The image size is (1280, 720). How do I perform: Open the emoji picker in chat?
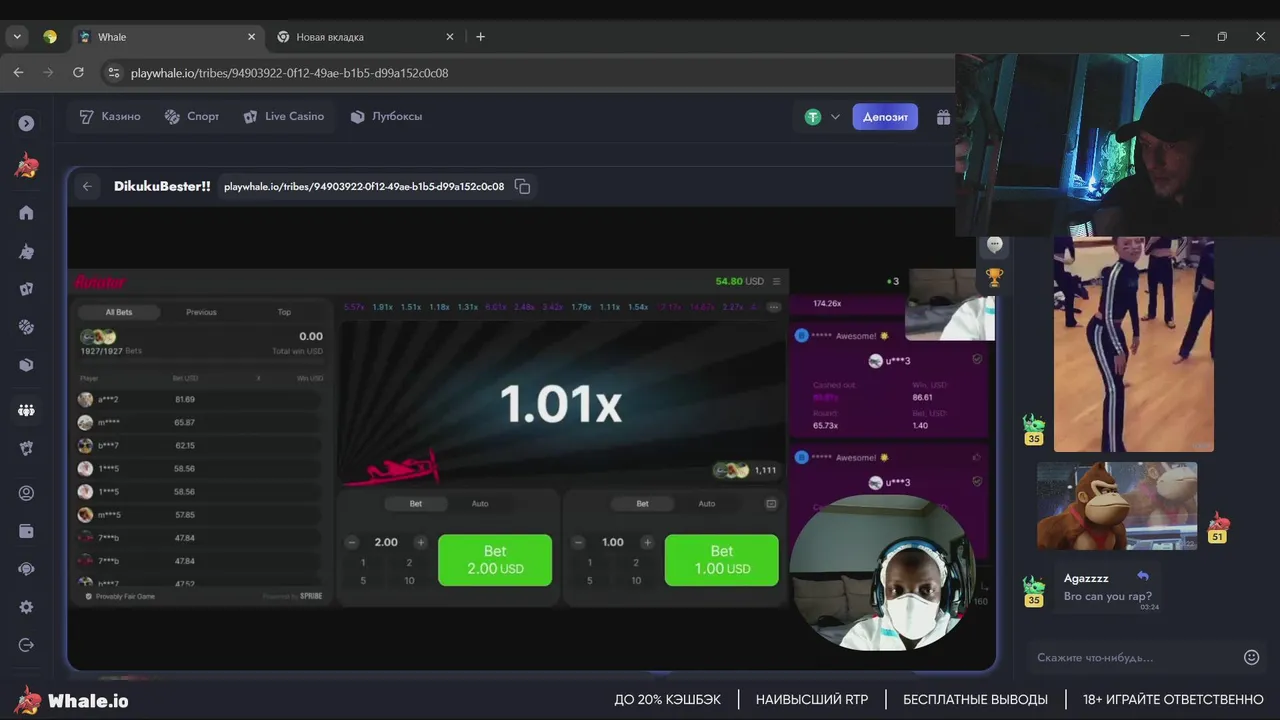pyautogui.click(x=1251, y=657)
